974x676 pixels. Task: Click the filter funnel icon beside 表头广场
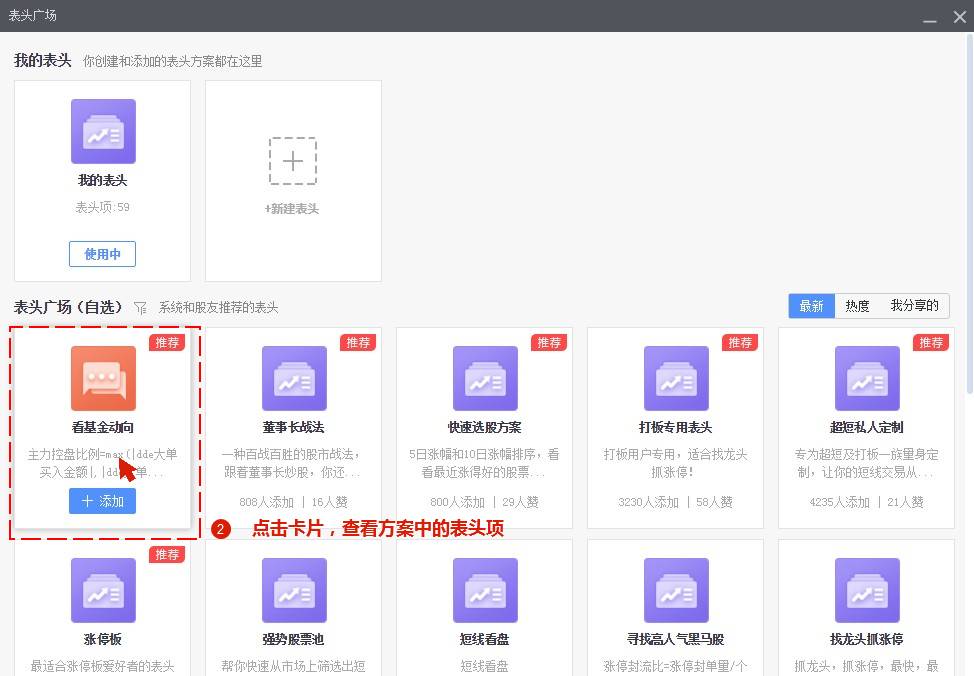[x=140, y=308]
